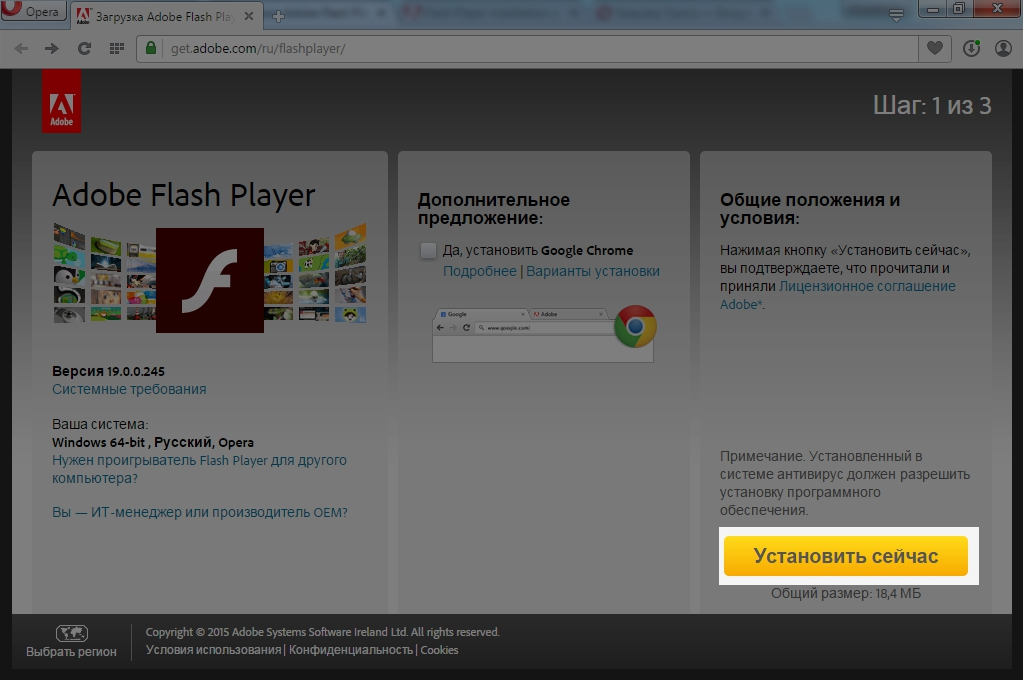
Task: Click the Copyright 2015 Adobe Systems text
Action: coord(322,632)
